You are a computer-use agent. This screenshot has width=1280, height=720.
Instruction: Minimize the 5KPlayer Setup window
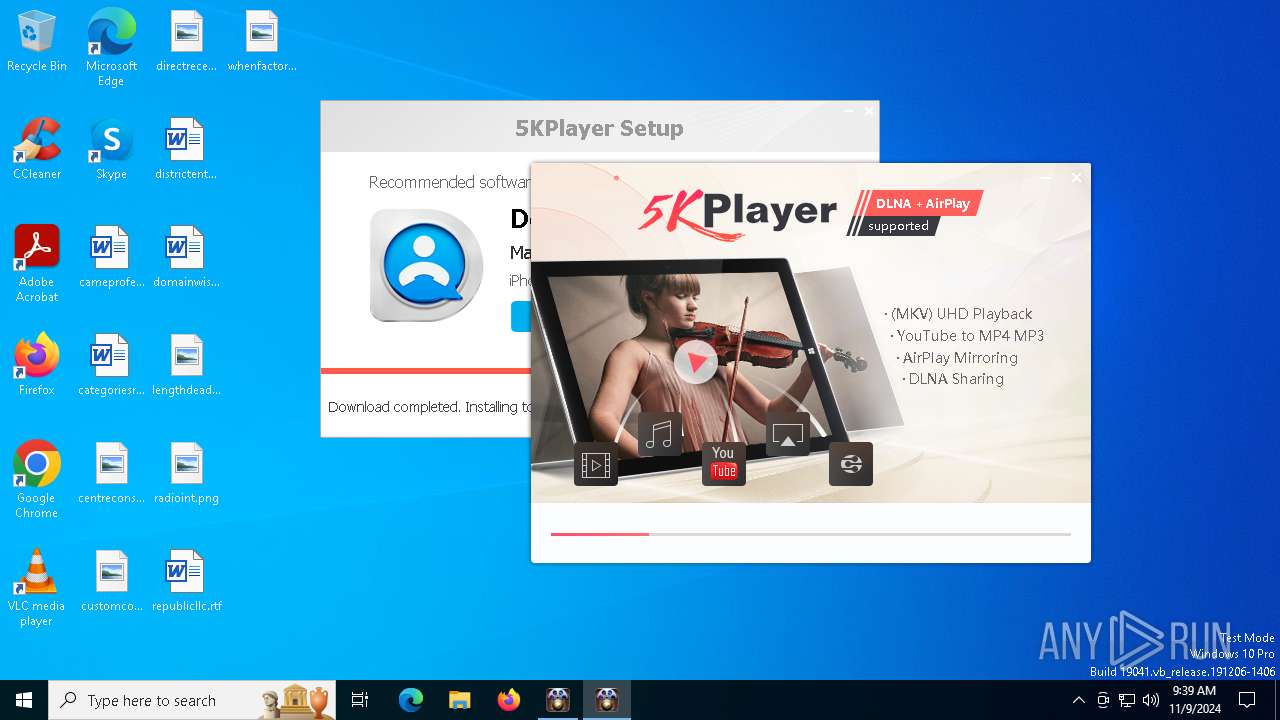[x=848, y=111]
